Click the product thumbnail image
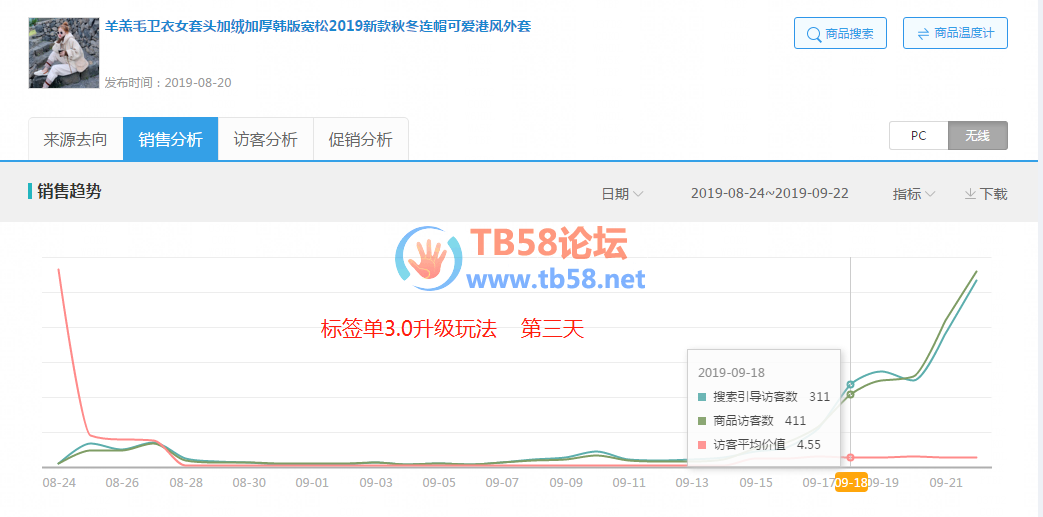Image resolution: width=1043 pixels, height=517 pixels. 64,52
